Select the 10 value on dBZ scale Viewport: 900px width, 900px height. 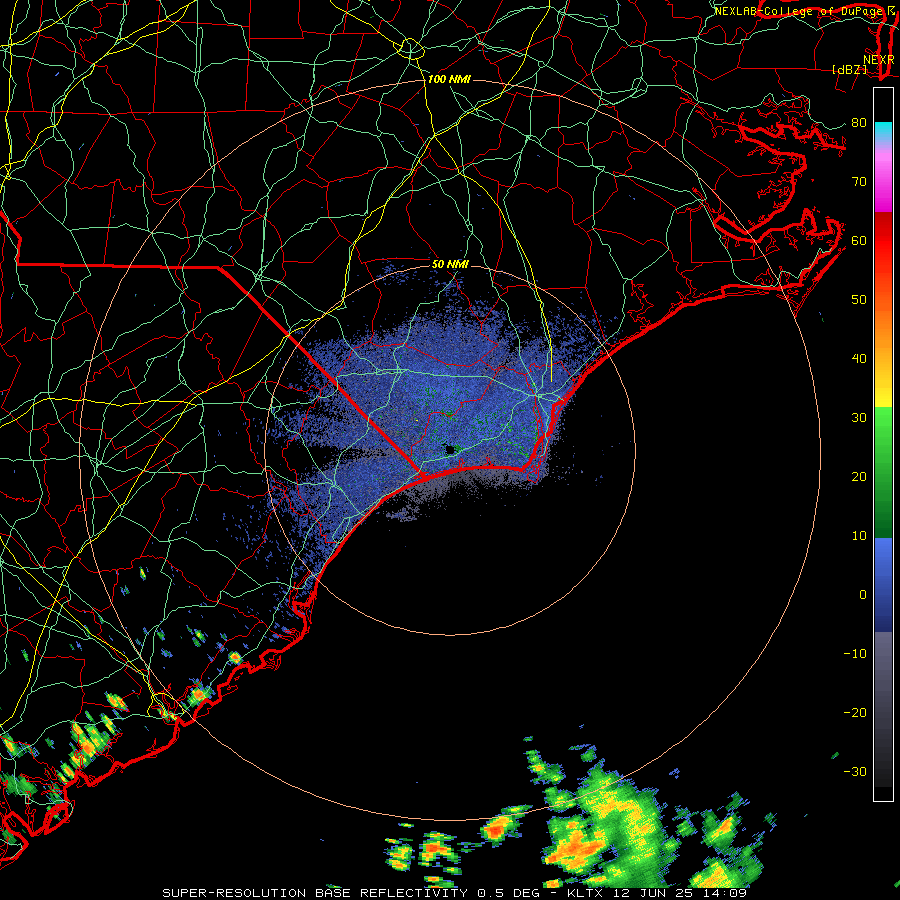coord(859,536)
